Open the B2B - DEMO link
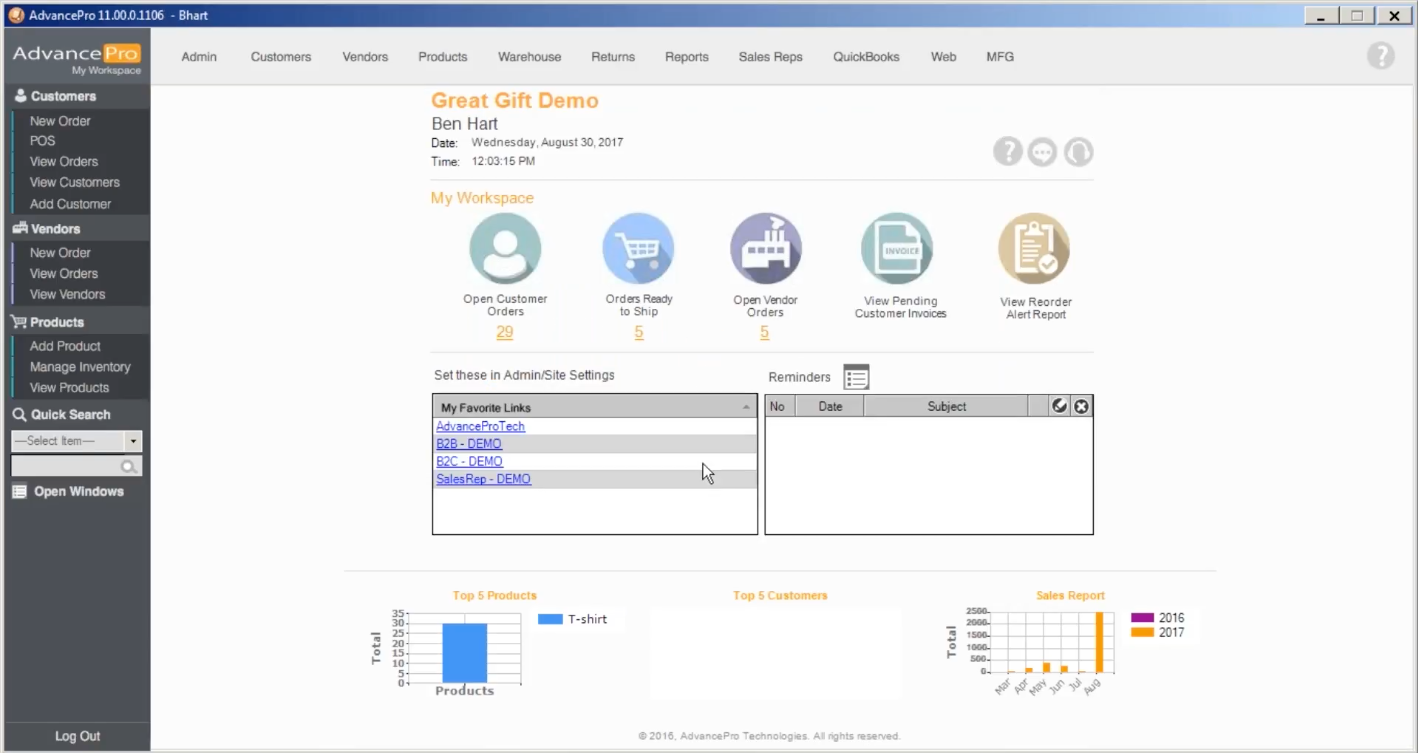 [469, 444]
